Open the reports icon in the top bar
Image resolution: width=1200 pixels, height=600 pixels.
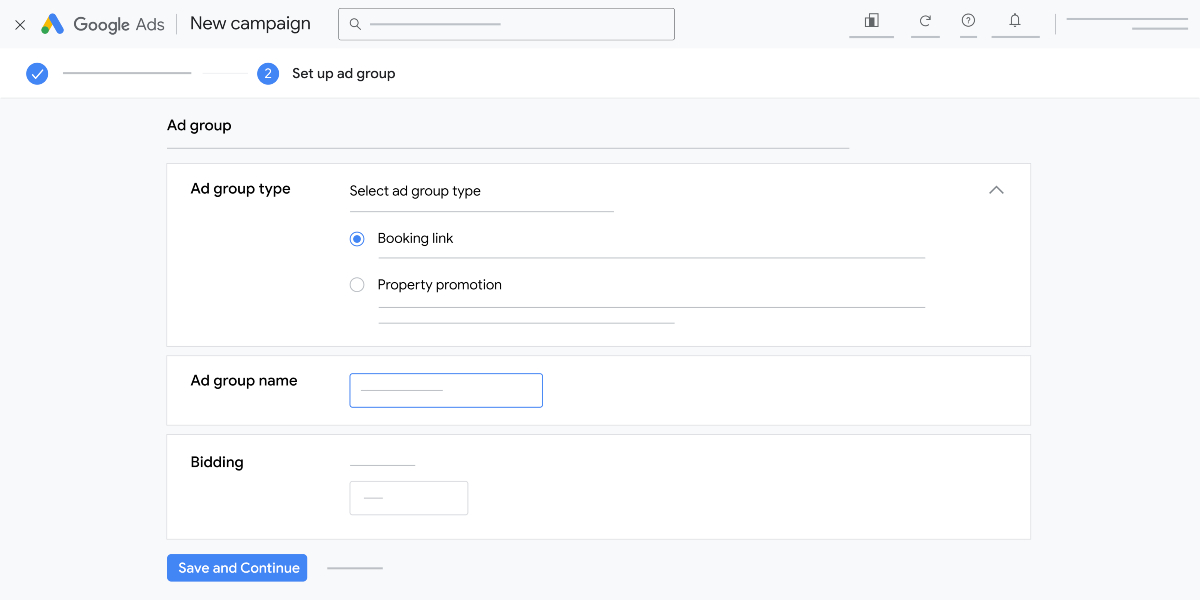870,22
